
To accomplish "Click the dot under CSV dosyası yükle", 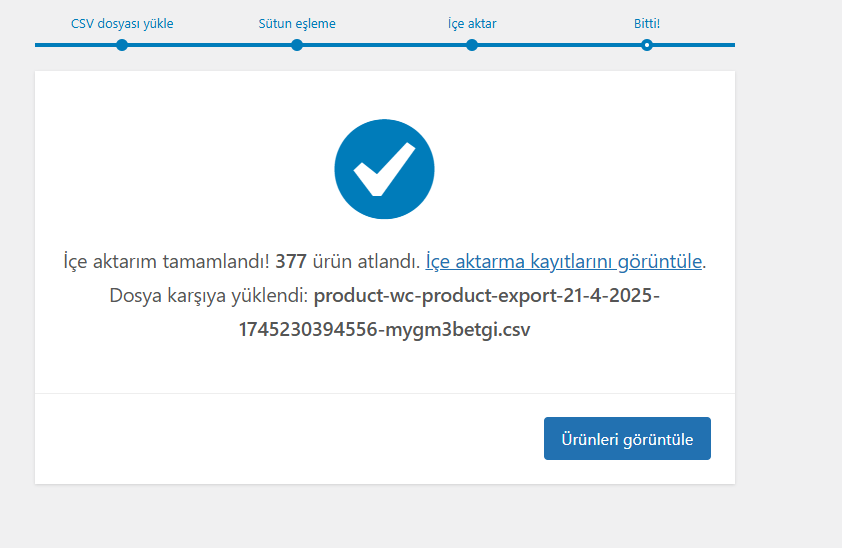I will 122,45.
